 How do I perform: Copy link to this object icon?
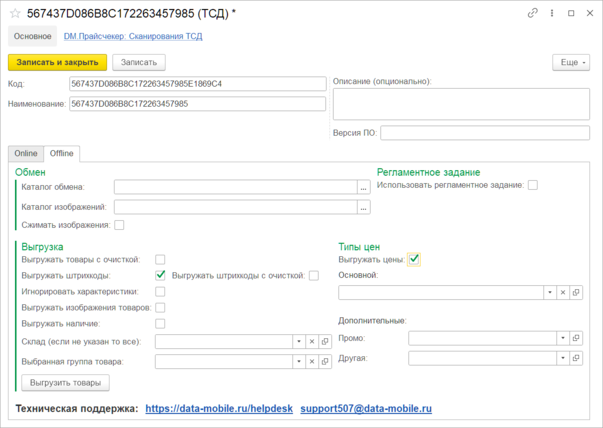pyautogui.click(x=533, y=13)
